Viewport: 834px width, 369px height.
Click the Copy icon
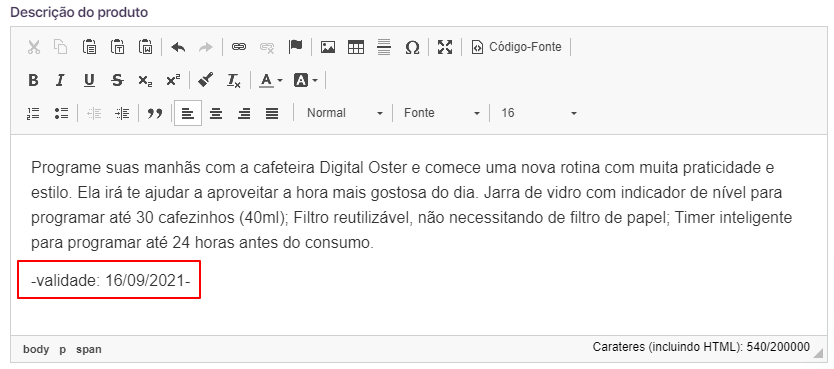click(61, 47)
